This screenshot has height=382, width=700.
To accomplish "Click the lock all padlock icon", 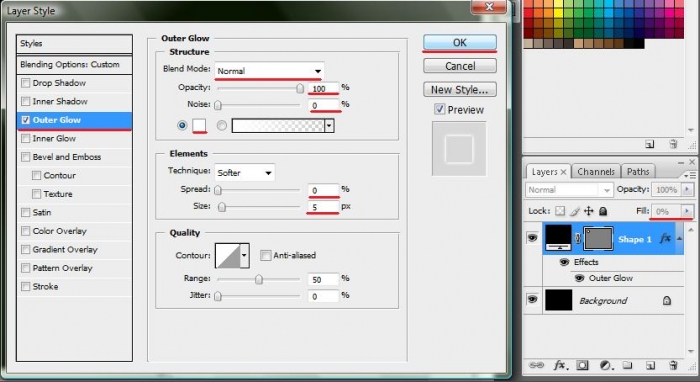I will (x=603, y=211).
